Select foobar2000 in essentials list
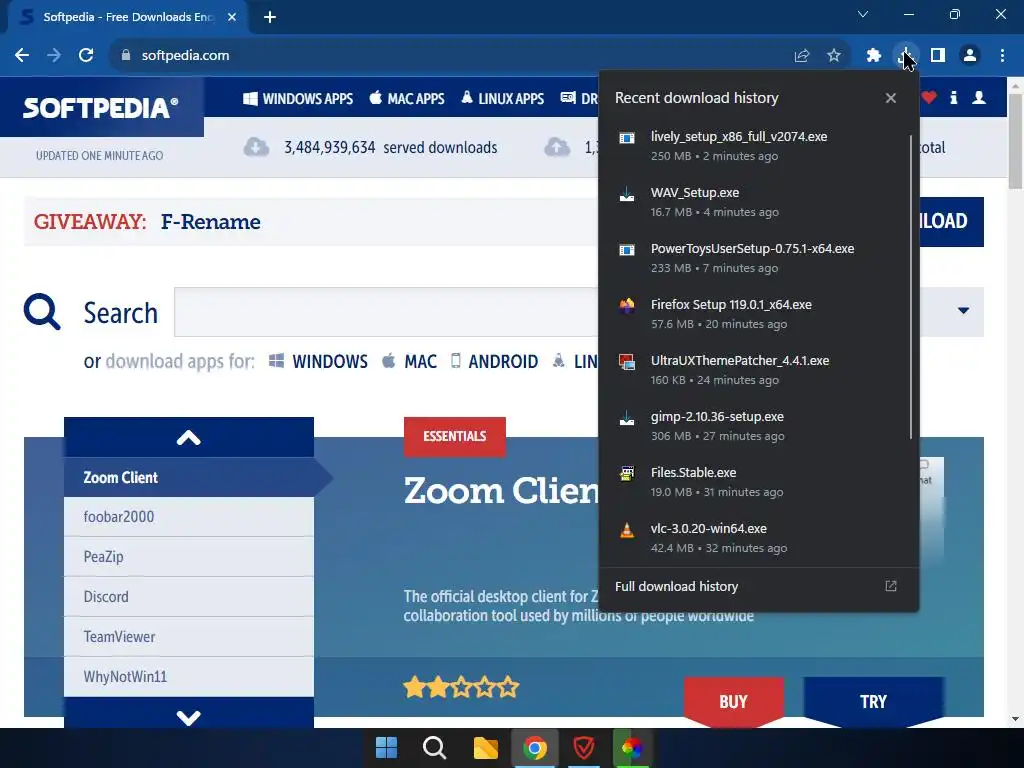 (189, 517)
